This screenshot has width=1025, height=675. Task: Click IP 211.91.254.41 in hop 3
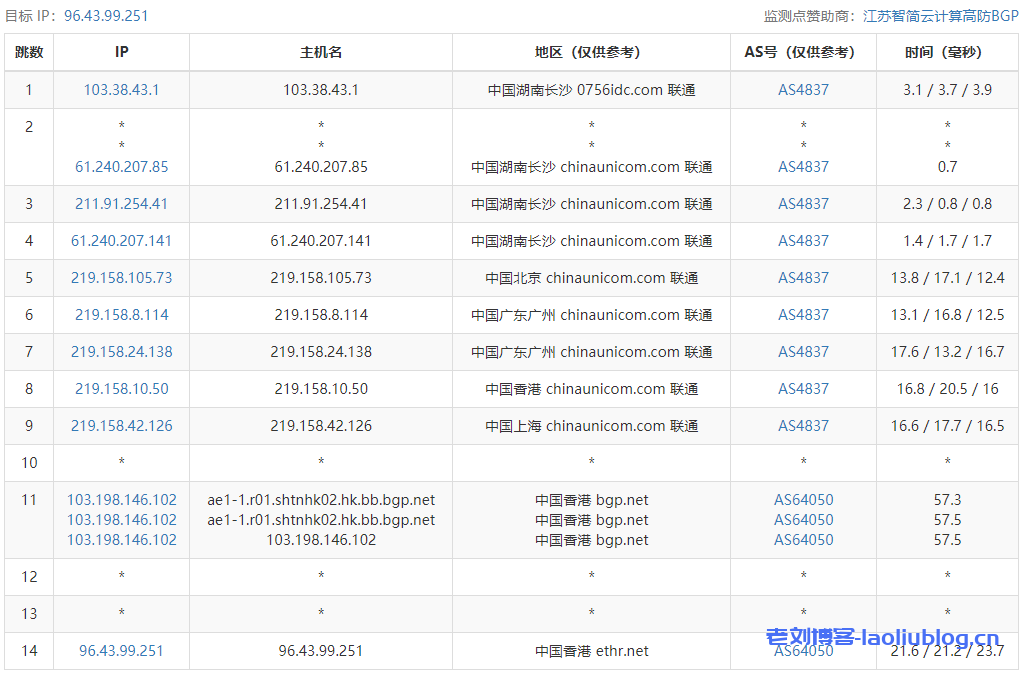121,204
